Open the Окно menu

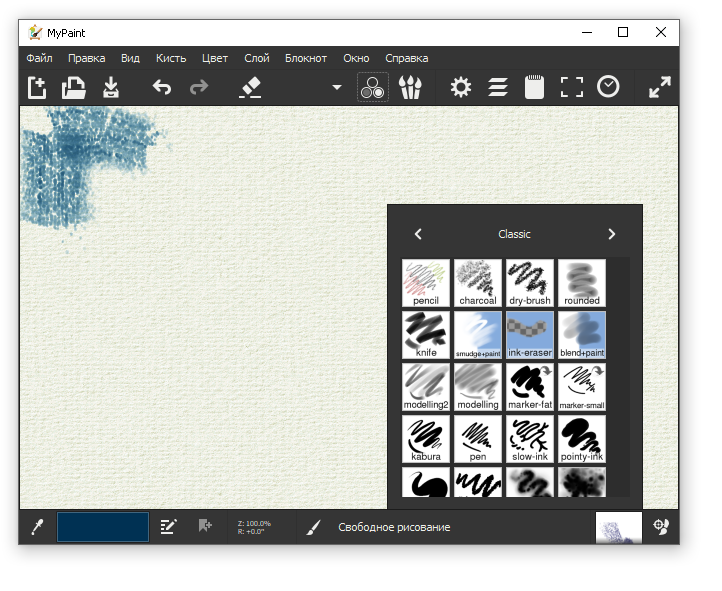pos(356,58)
